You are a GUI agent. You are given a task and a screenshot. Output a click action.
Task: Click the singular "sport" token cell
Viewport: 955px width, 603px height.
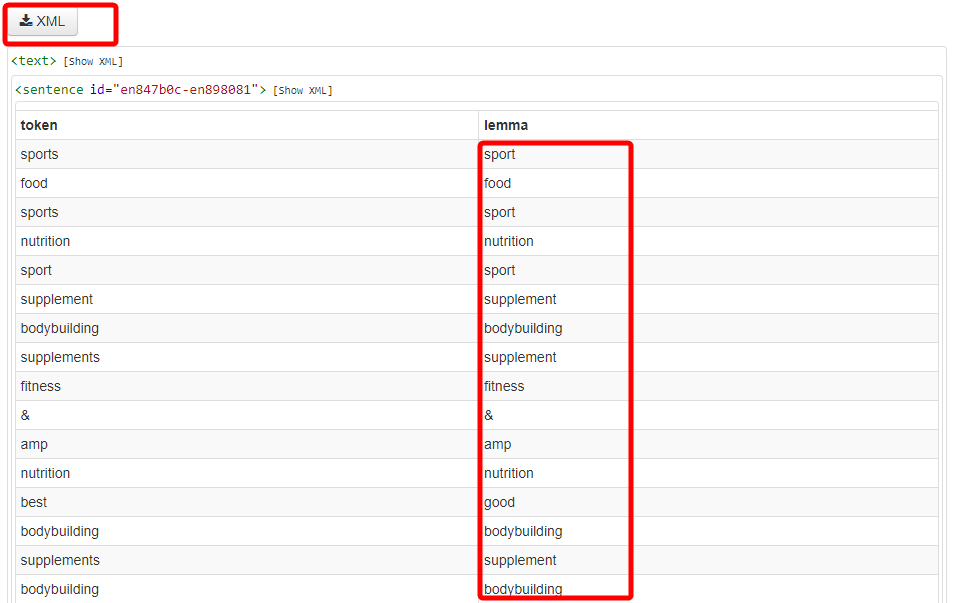click(247, 270)
